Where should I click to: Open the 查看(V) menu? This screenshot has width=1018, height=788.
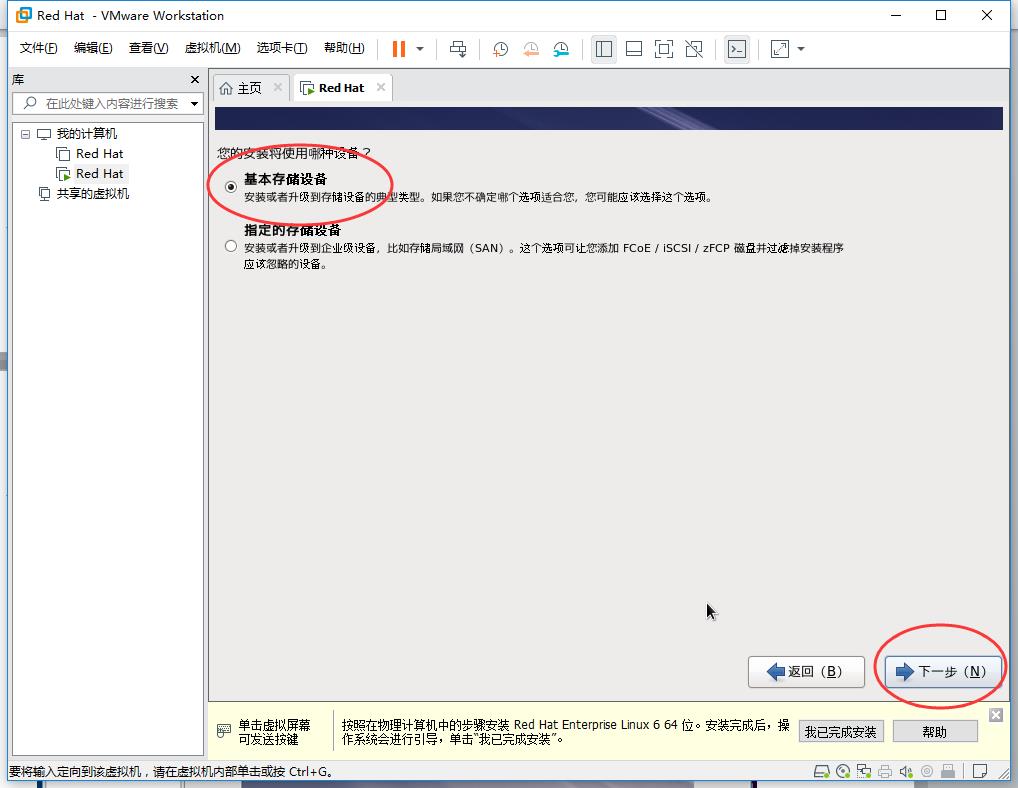point(148,48)
